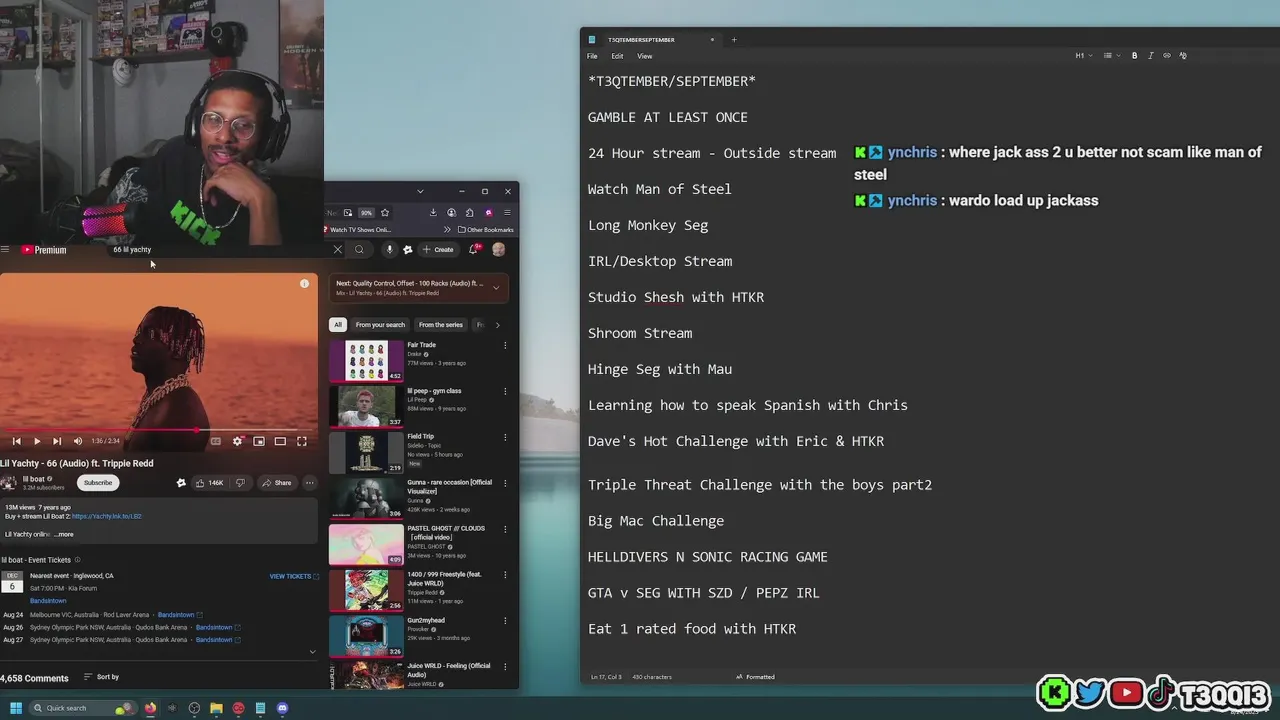Enable miniplayer mode

click(x=259, y=441)
